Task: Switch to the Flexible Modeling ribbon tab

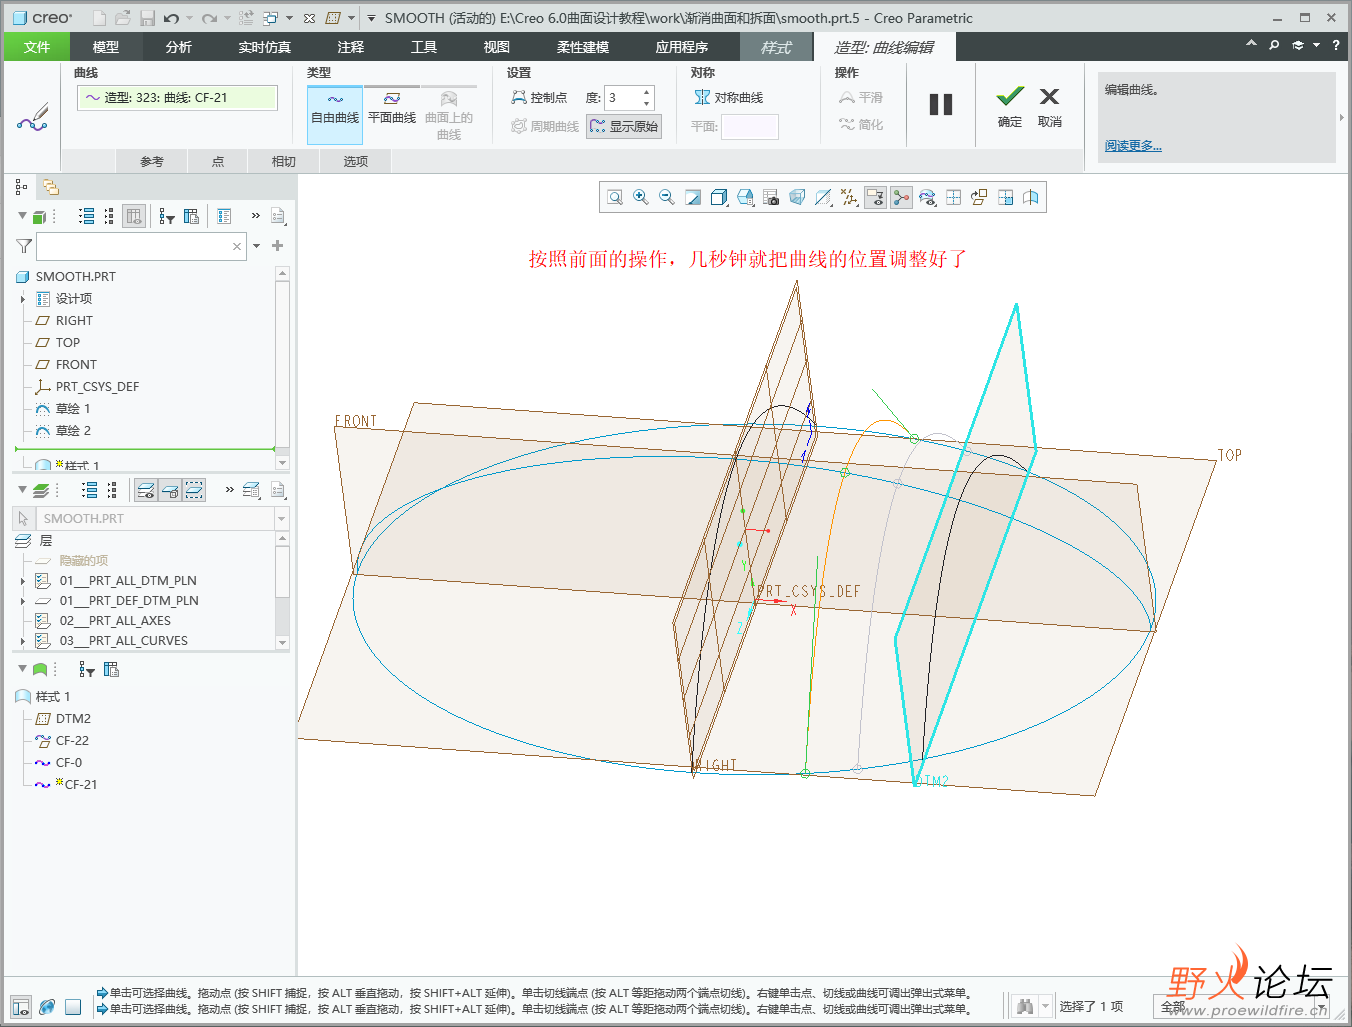Action: (x=583, y=47)
